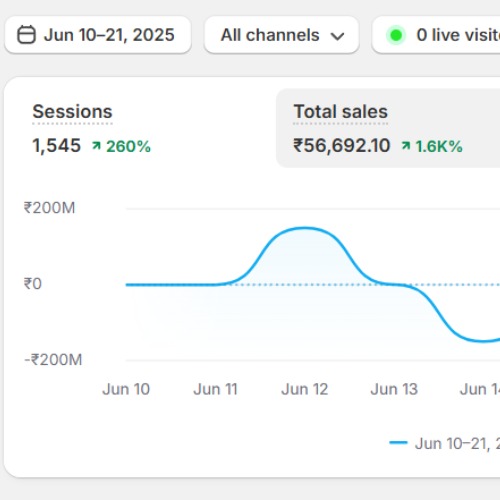Click the 1,545 sessions value
Viewport: 500px width, 500px height.
pos(56,146)
